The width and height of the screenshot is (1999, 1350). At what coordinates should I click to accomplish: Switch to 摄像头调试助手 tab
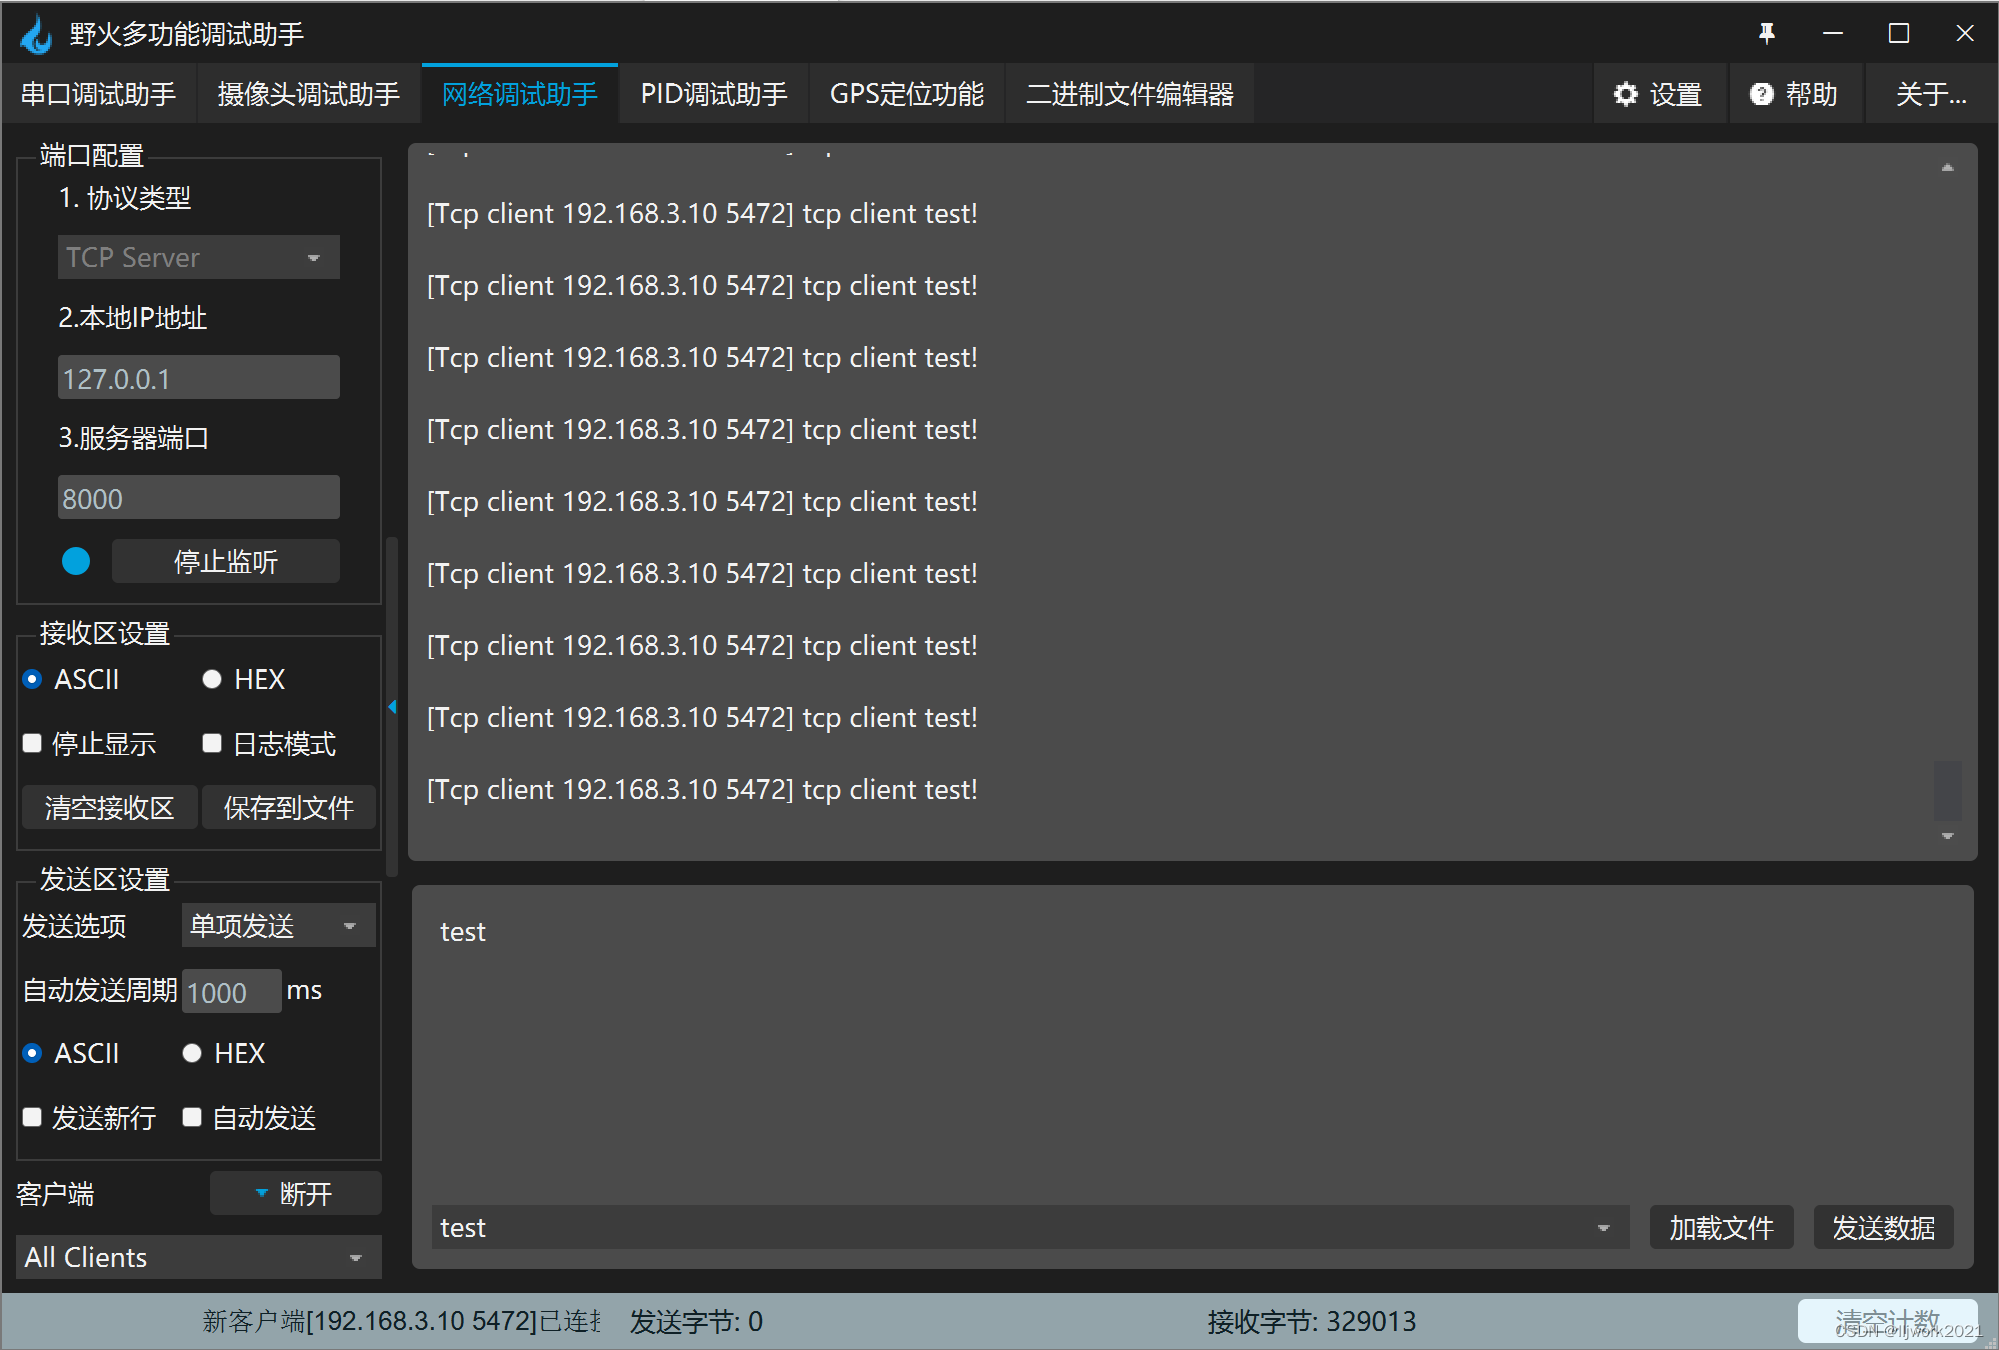click(x=308, y=94)
